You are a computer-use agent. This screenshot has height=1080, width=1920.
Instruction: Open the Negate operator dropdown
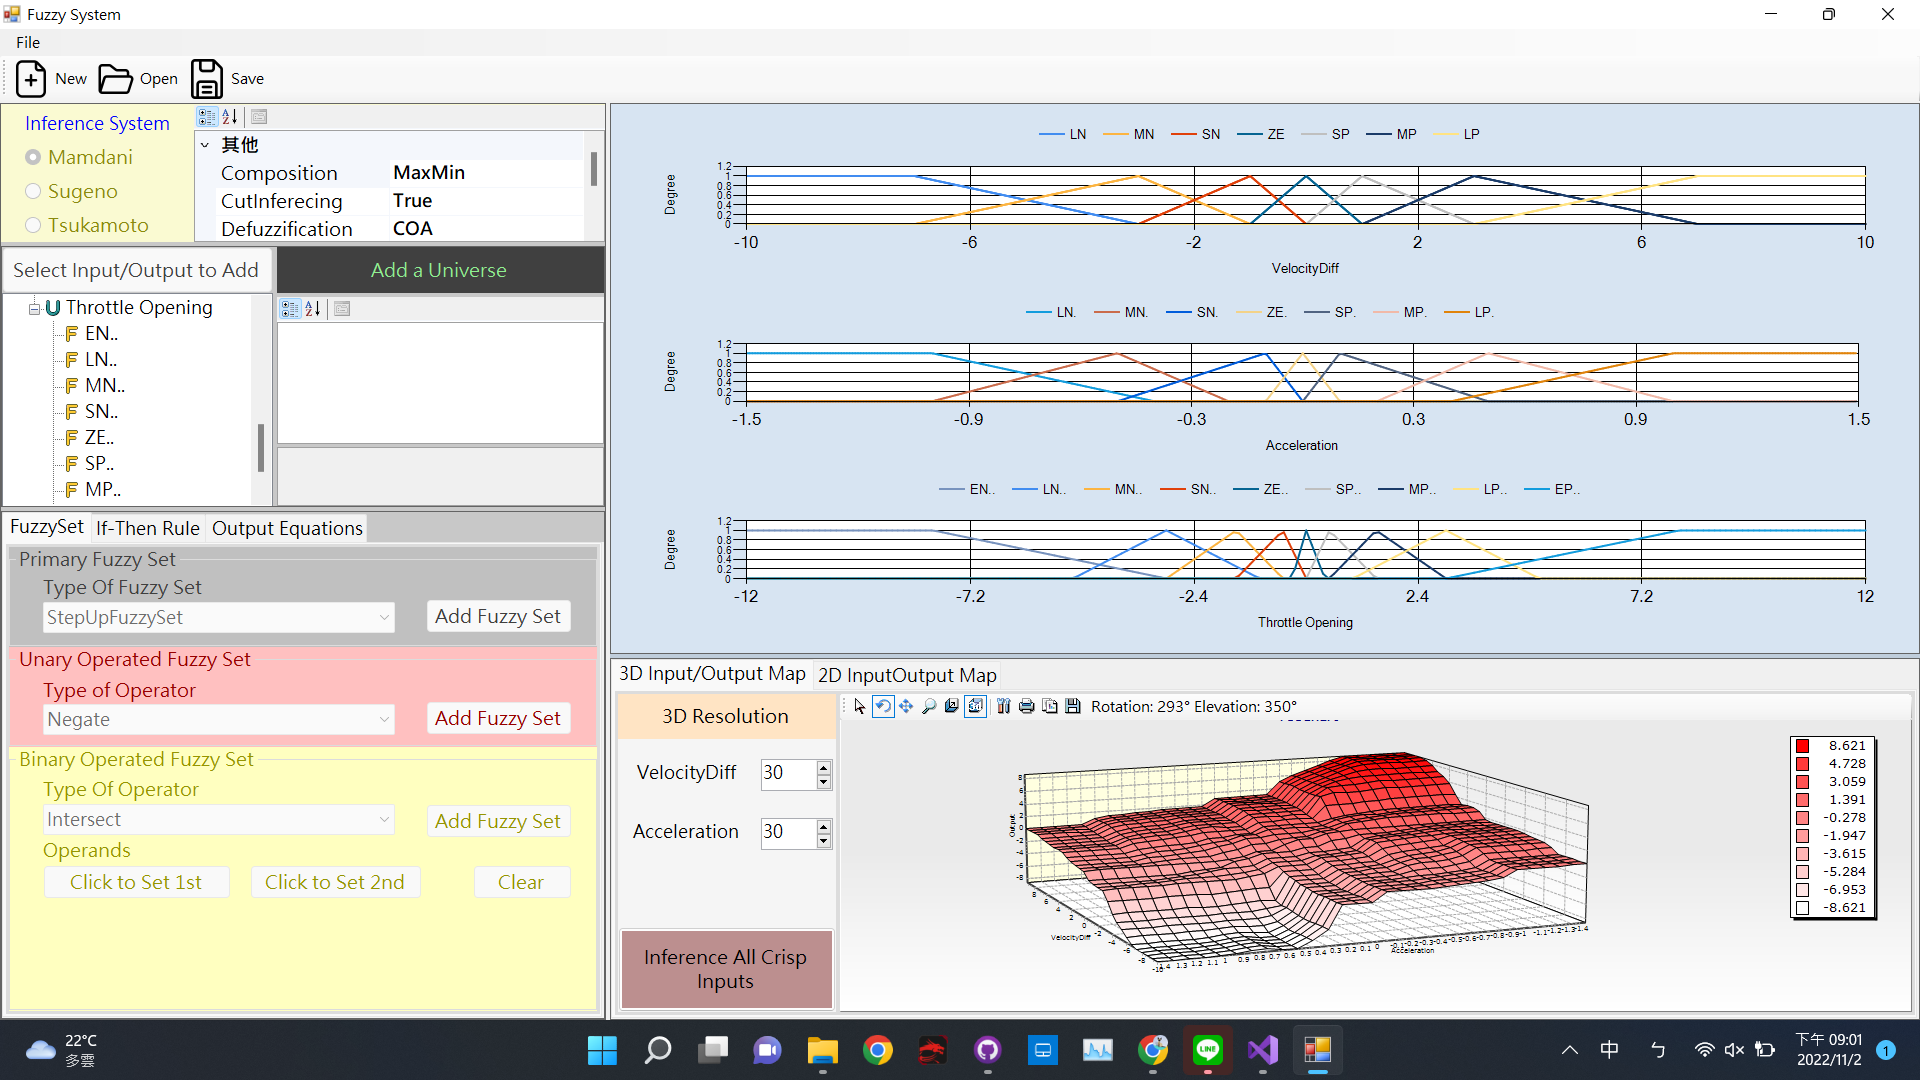tap(384, 720)
